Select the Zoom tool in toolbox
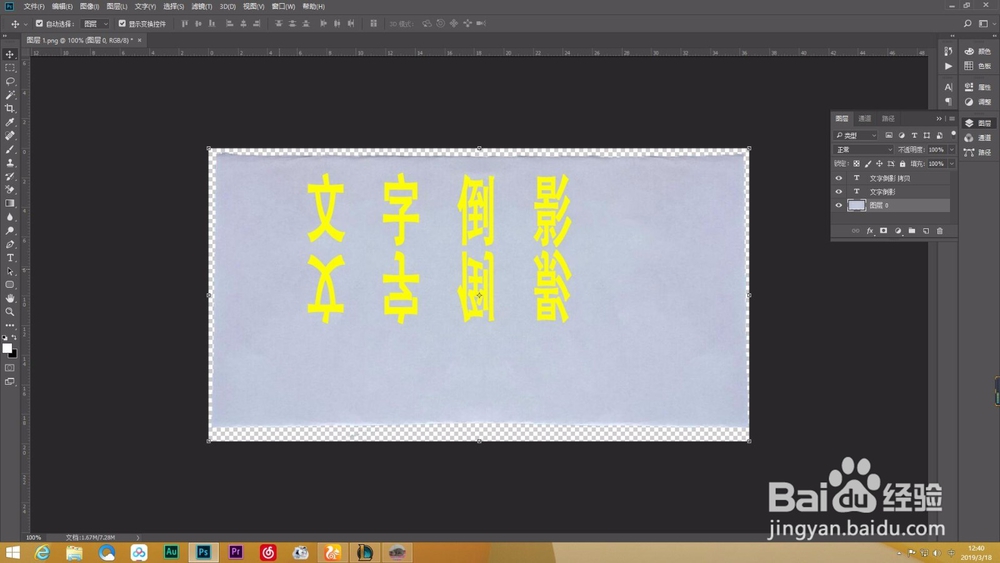Viewport: 1000px width, 563px height. point(10,312)
